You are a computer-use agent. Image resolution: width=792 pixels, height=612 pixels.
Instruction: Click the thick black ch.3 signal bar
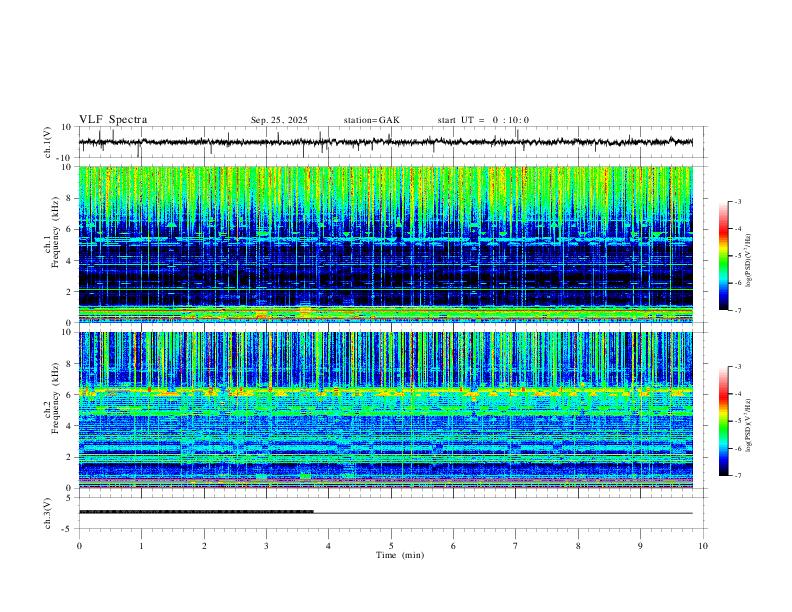196,512
